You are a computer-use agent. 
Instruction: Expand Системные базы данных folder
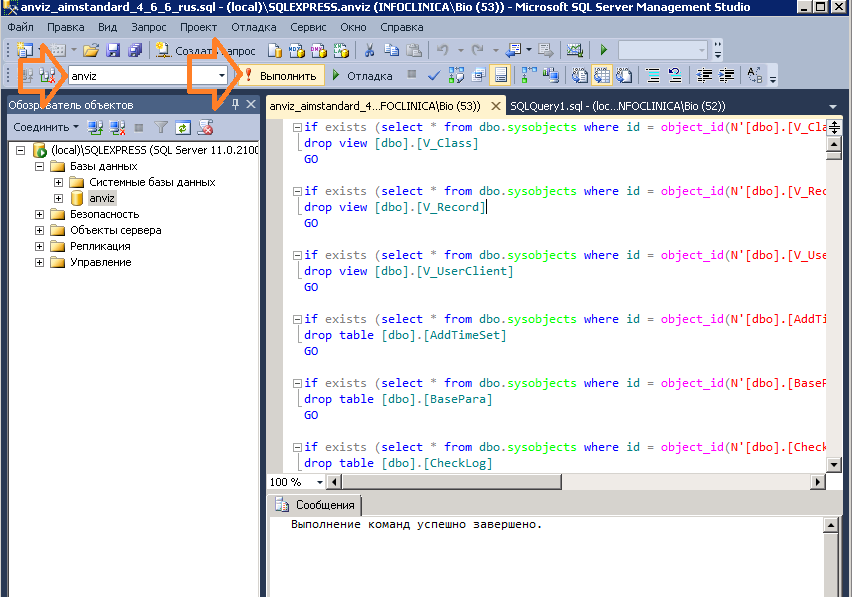(x=59, y=182)
